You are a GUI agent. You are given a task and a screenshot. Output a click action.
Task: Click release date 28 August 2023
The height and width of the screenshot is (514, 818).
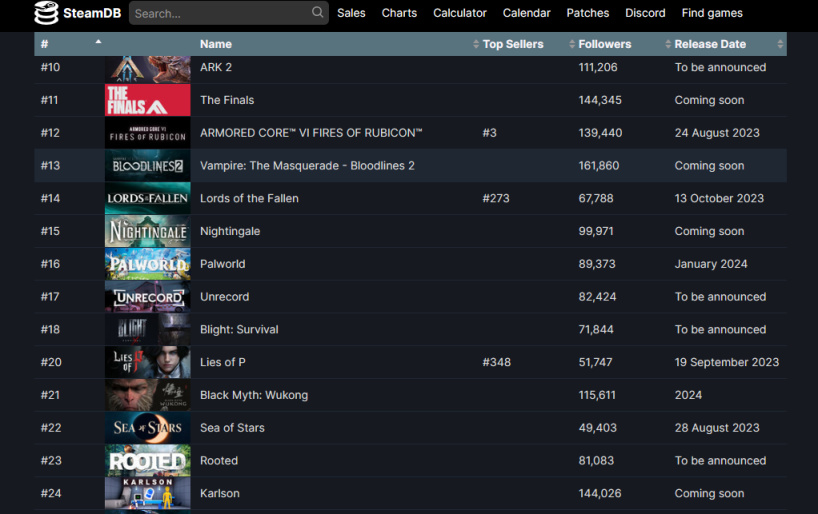pyautogui.click(x=717, y=428)
